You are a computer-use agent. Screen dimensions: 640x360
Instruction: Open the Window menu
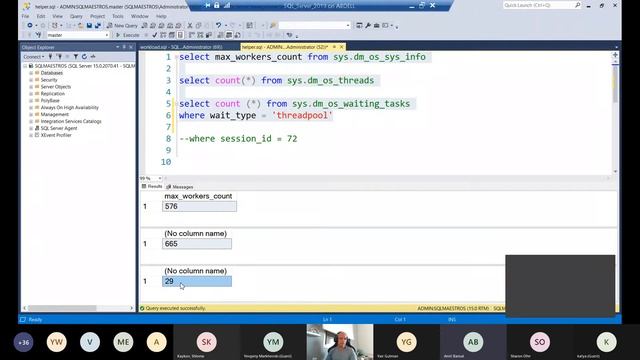click(140, 16)
